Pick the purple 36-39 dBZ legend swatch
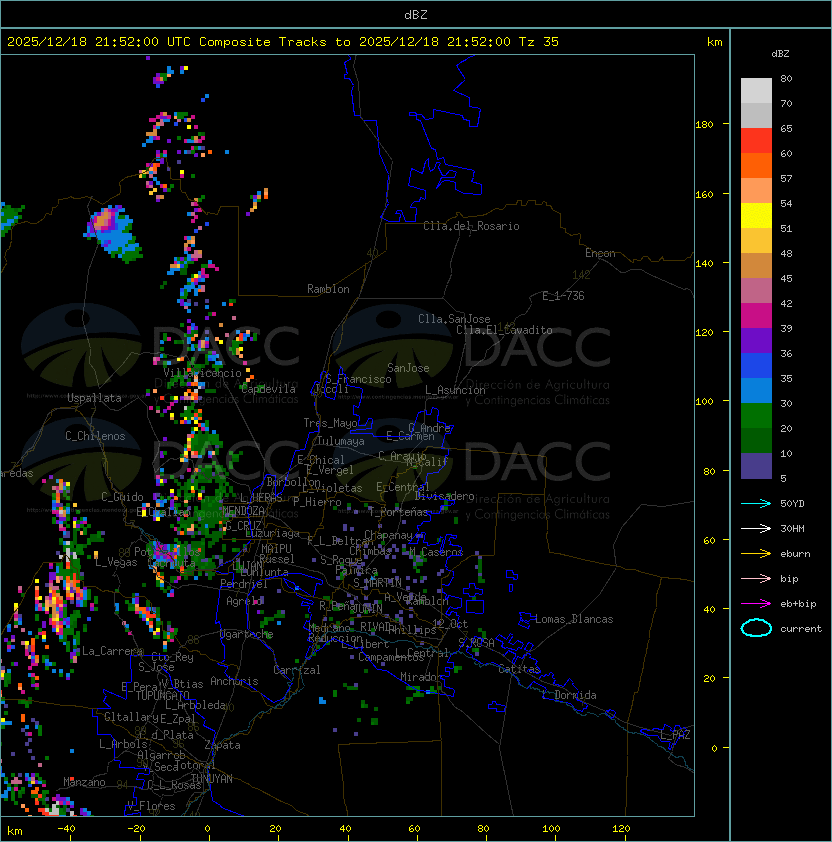Screen dimensions: 832x842 [x=756, y=340]
